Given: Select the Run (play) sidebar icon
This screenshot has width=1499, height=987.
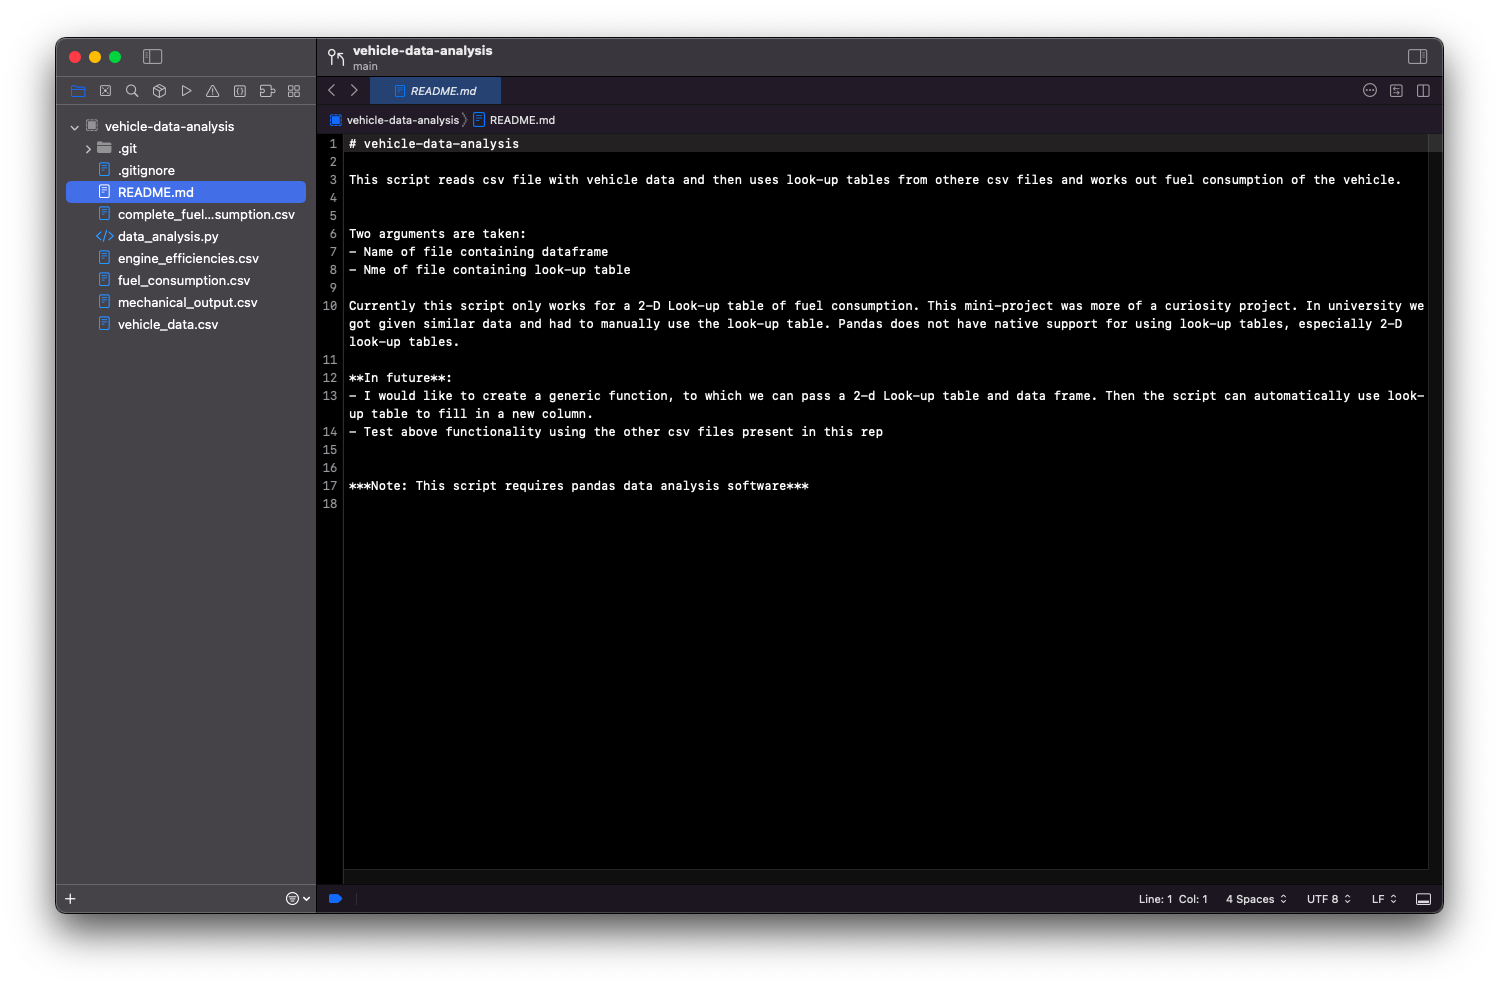Looking at the screenshot, I should click(186, 90).
